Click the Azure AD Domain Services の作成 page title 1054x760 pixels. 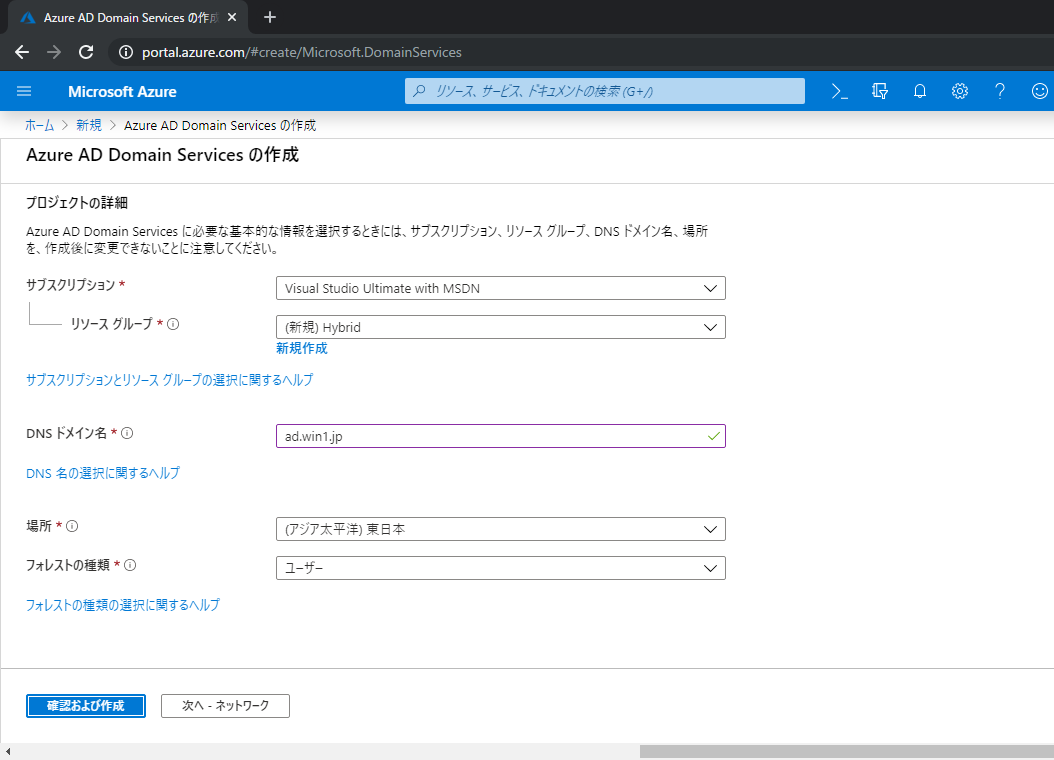click(x=162, y=155)
